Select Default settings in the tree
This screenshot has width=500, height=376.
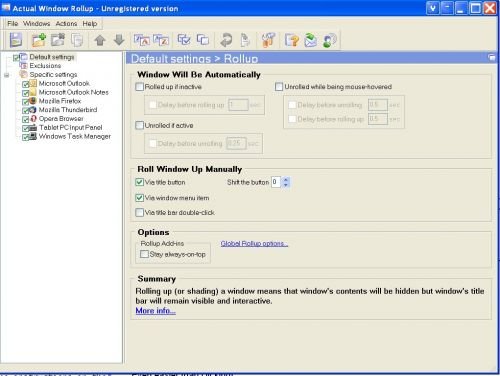[x=52, y=57]
